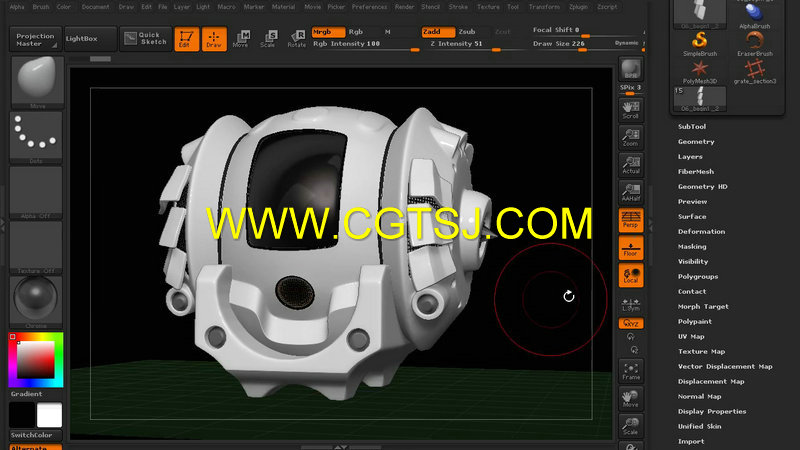Select the white secondary color swatch
Screen dimensions: 800x450
point(49,415)
